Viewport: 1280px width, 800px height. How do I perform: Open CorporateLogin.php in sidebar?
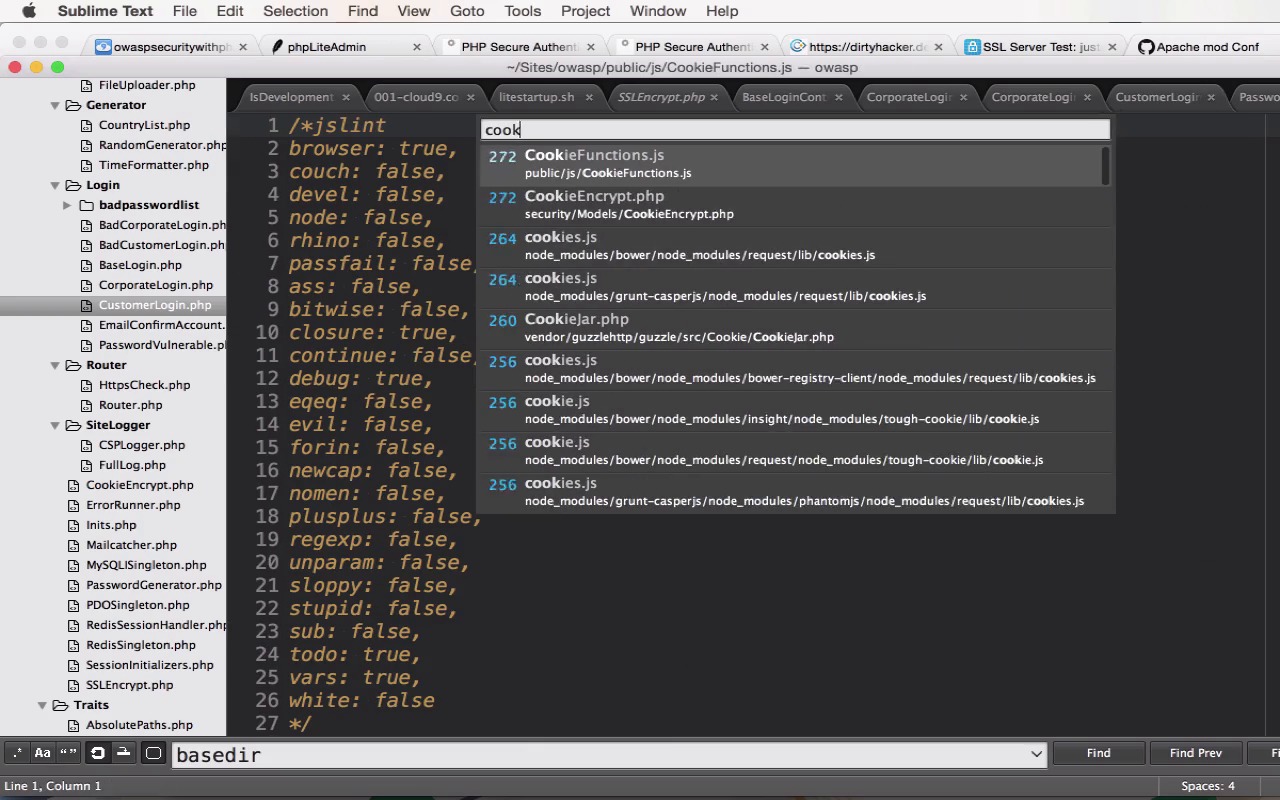[x=155, y=285]
